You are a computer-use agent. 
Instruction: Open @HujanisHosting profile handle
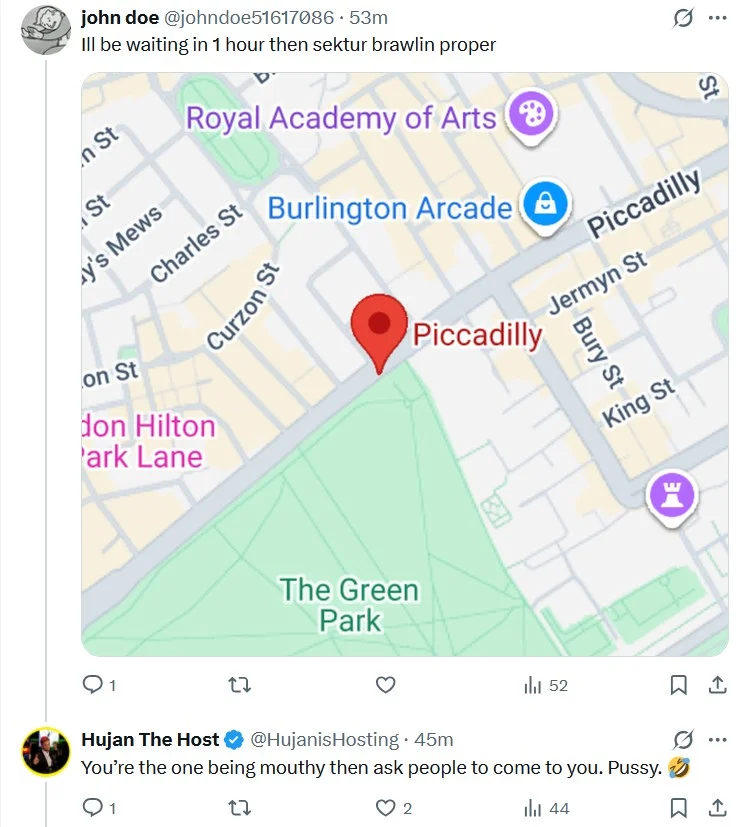[x=324, y=739]
